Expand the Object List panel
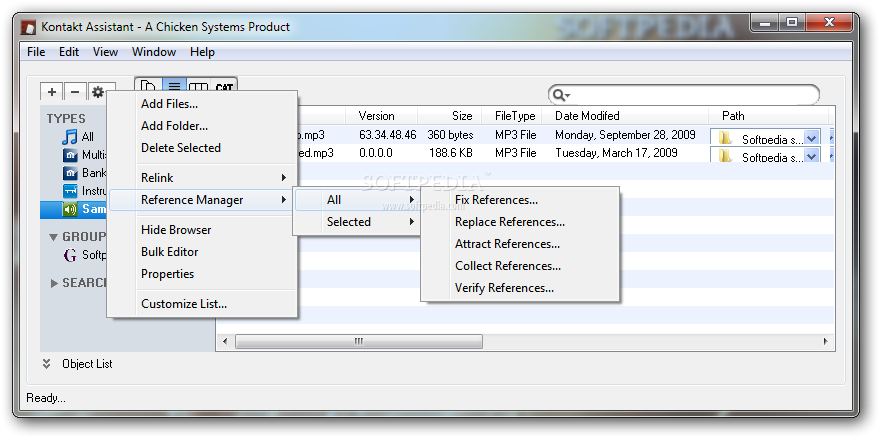880x438 pixels. 46,364
